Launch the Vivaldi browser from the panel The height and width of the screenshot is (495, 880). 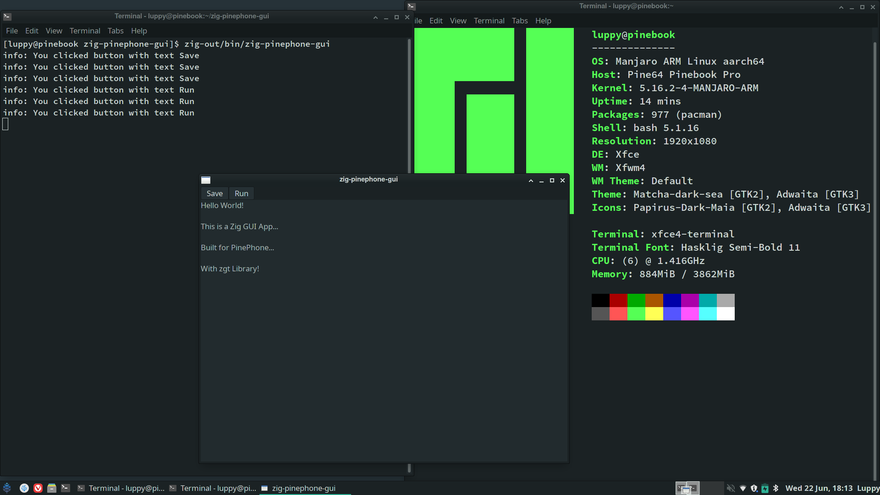pyautogui.click(x=38, y=488)
